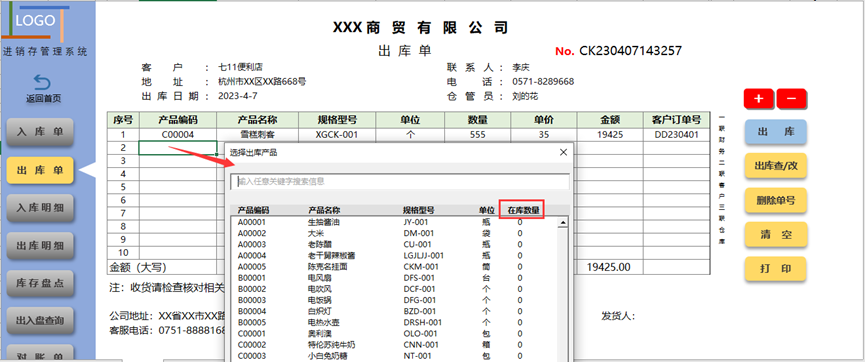
Task: Click the 客户订单号 column header
Action: point(676,120)
